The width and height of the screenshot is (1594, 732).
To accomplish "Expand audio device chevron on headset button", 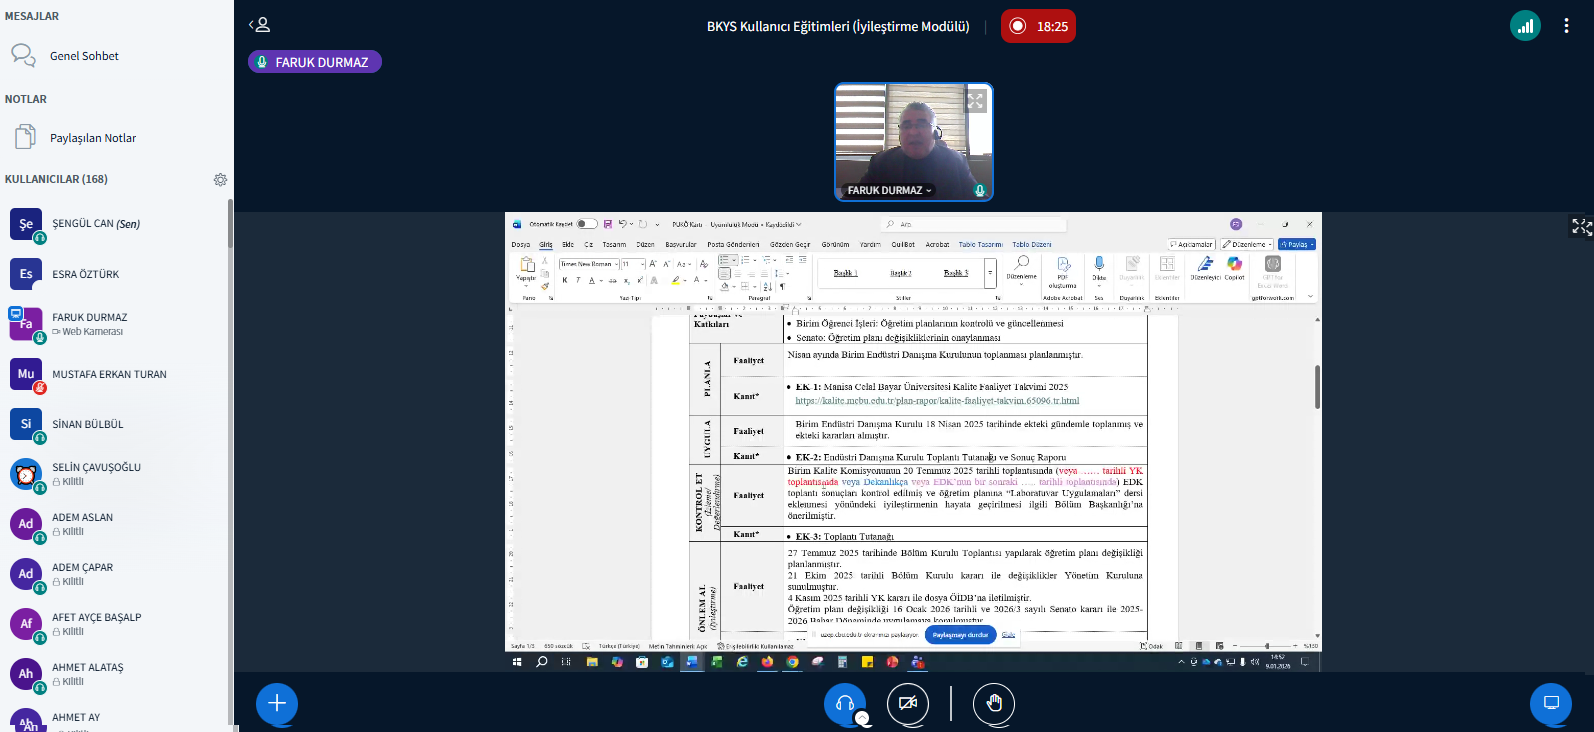I will 861,718.
